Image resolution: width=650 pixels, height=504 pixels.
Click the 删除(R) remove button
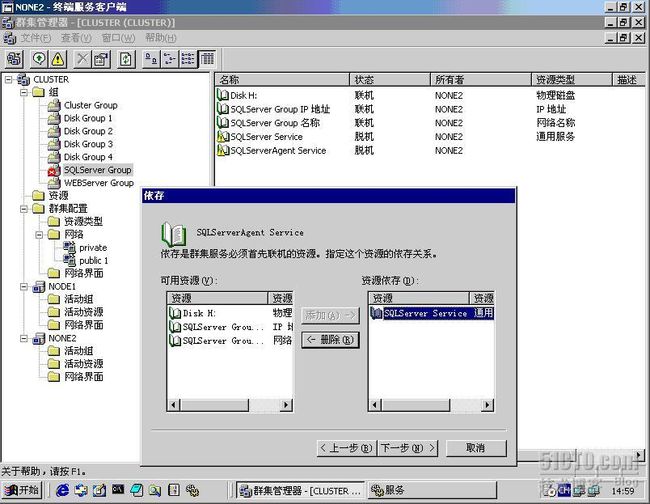[x=330, y=340]
